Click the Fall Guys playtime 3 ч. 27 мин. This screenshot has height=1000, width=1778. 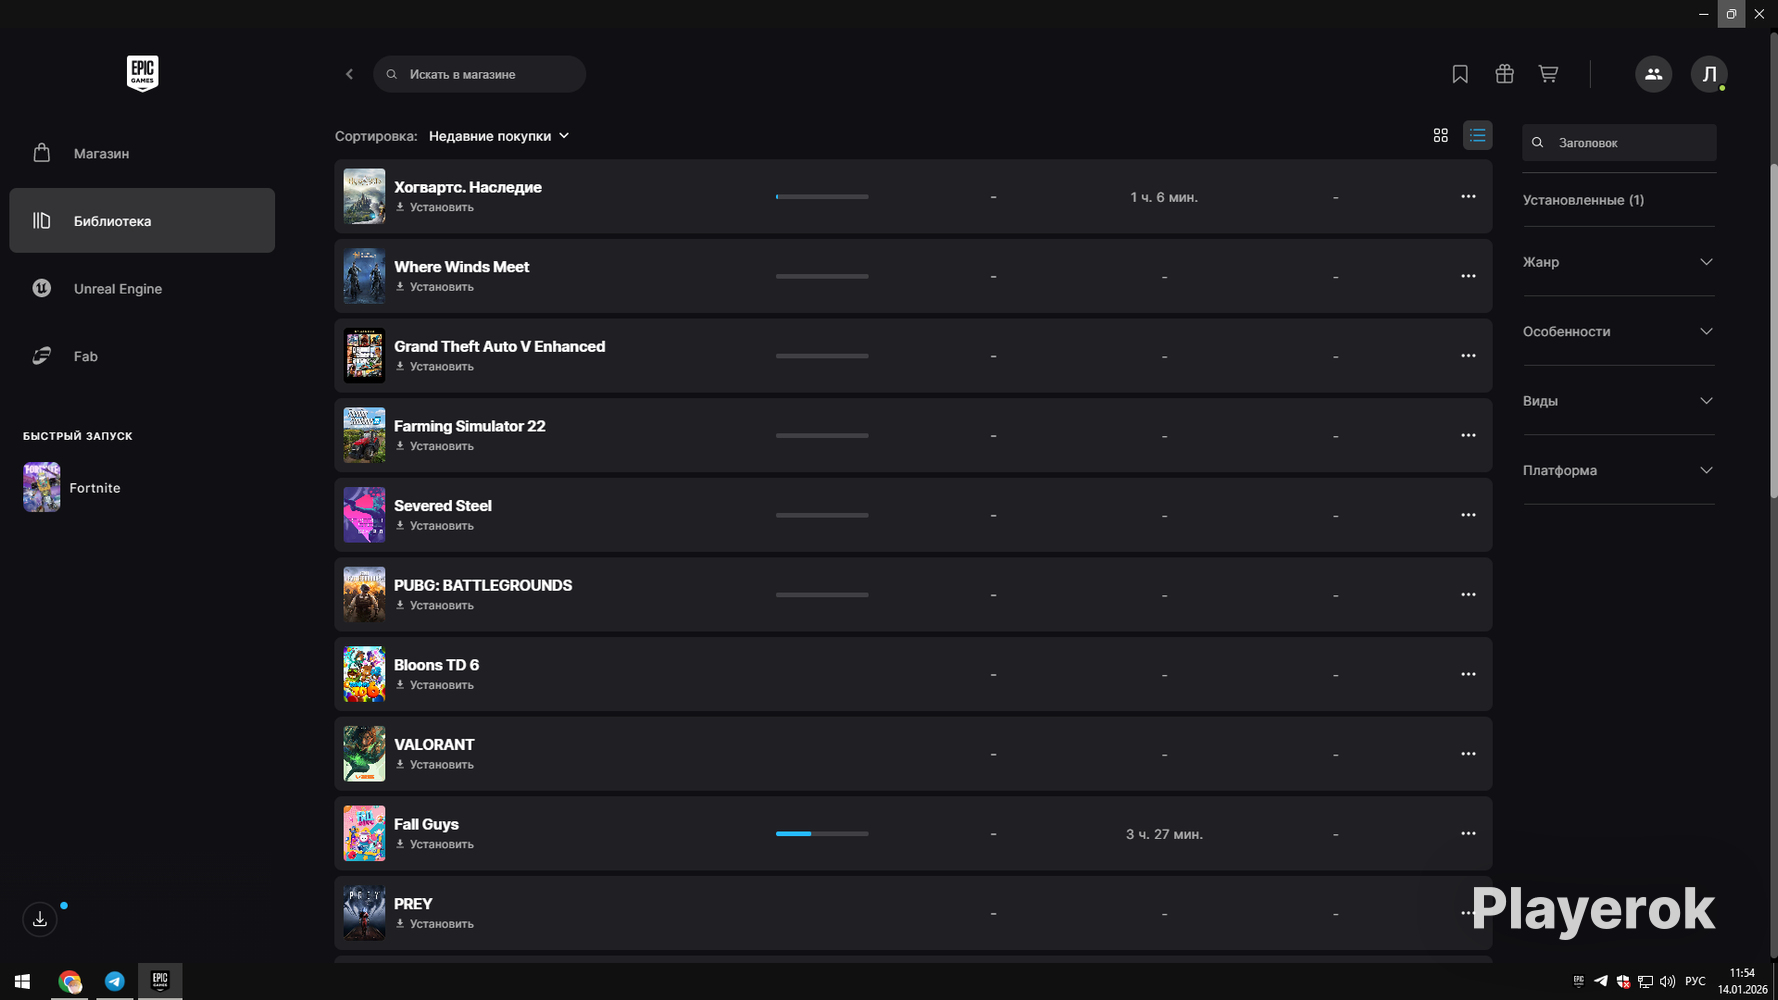click(x=1164, y=834)
